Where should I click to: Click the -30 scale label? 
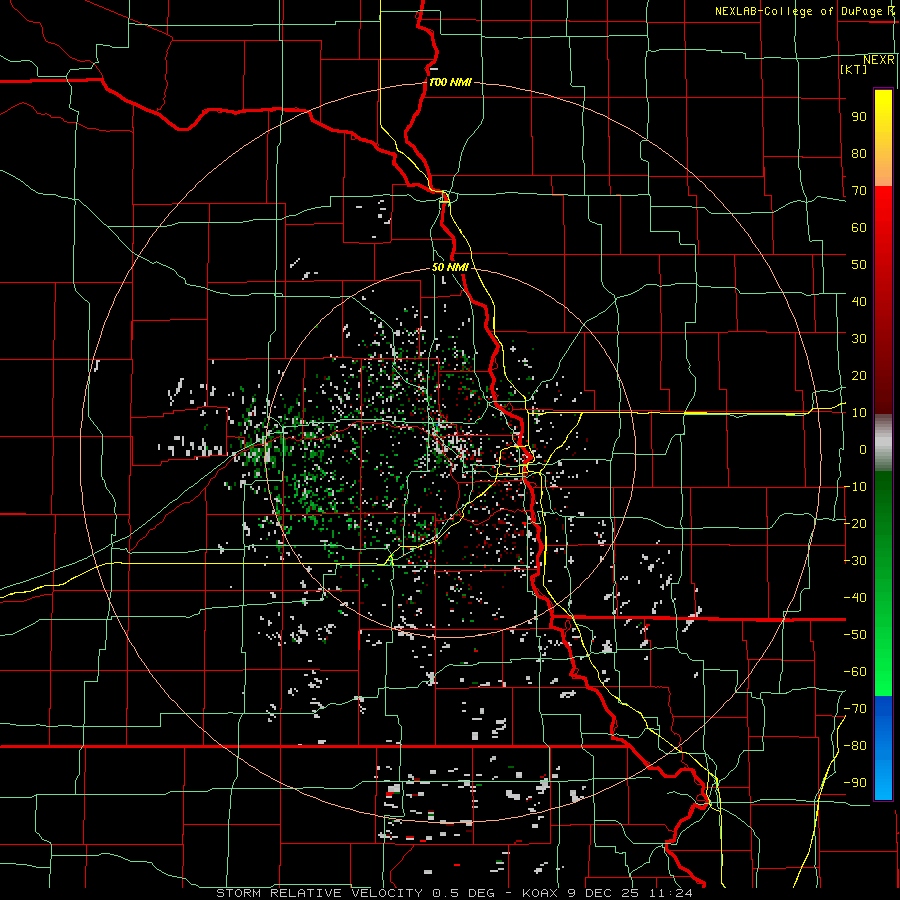(x=855, y=561)
